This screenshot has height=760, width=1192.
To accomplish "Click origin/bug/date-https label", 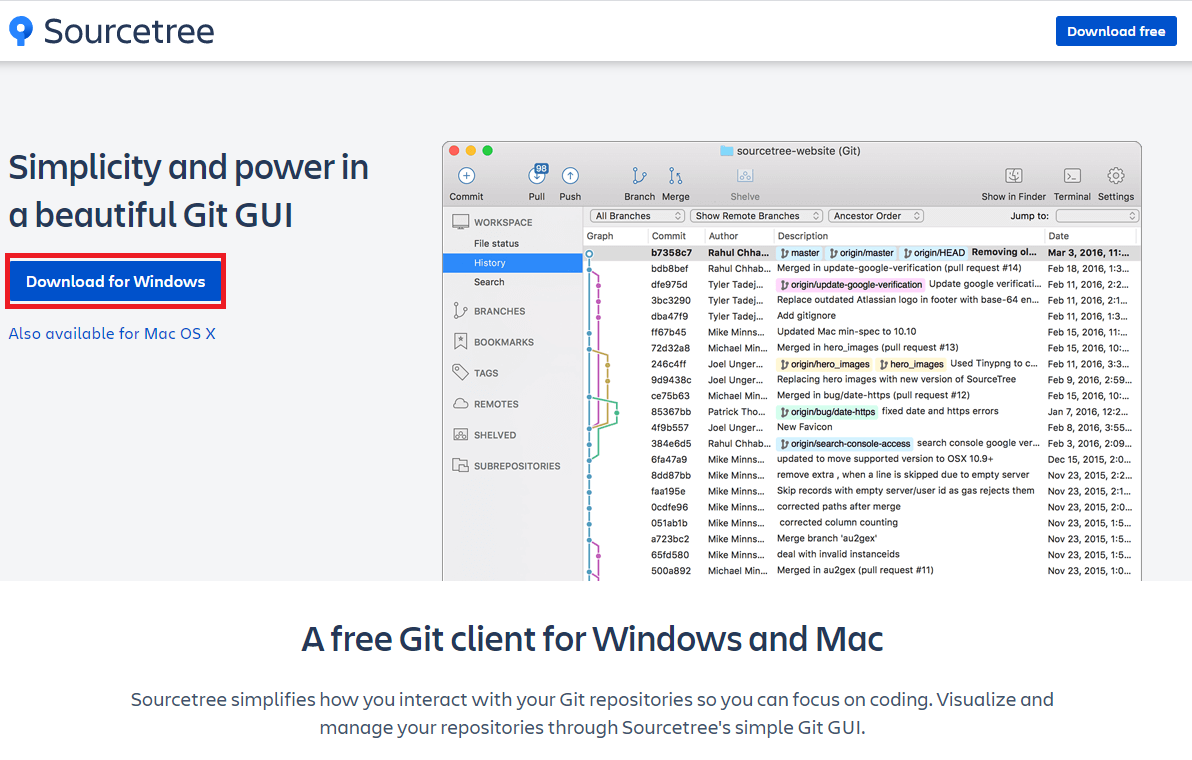I will [x=827, y=412].
